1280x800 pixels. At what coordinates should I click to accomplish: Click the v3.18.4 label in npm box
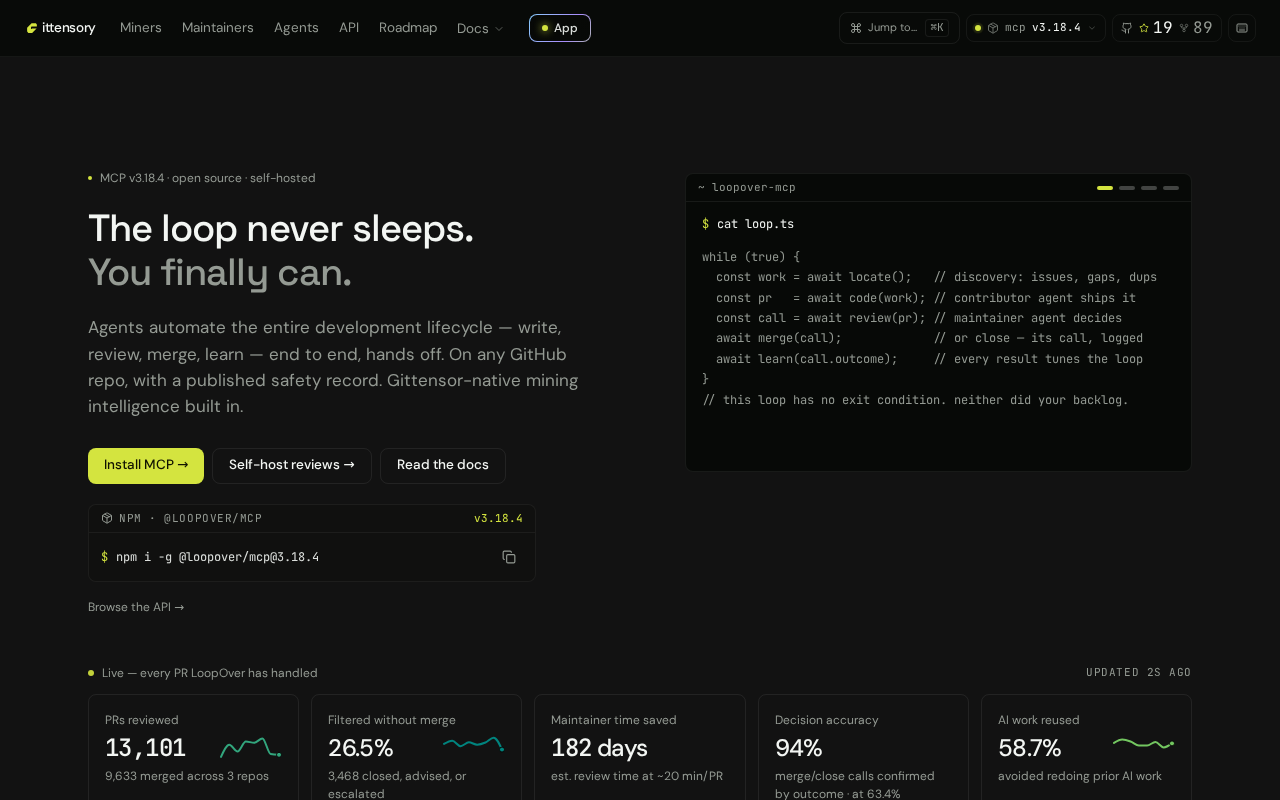tap(498, 518)
